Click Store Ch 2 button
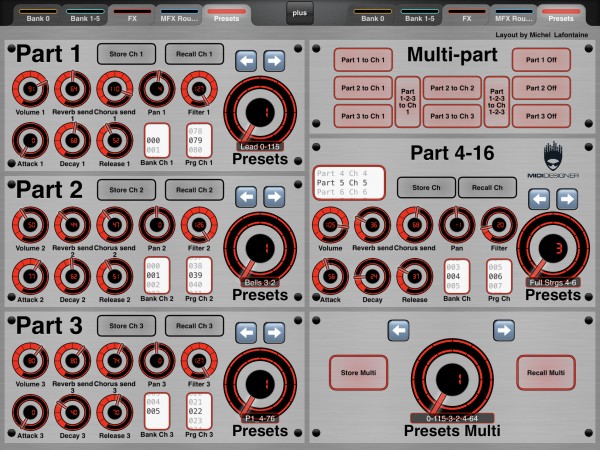Screen dimensions: 600x450 [126, 190]
